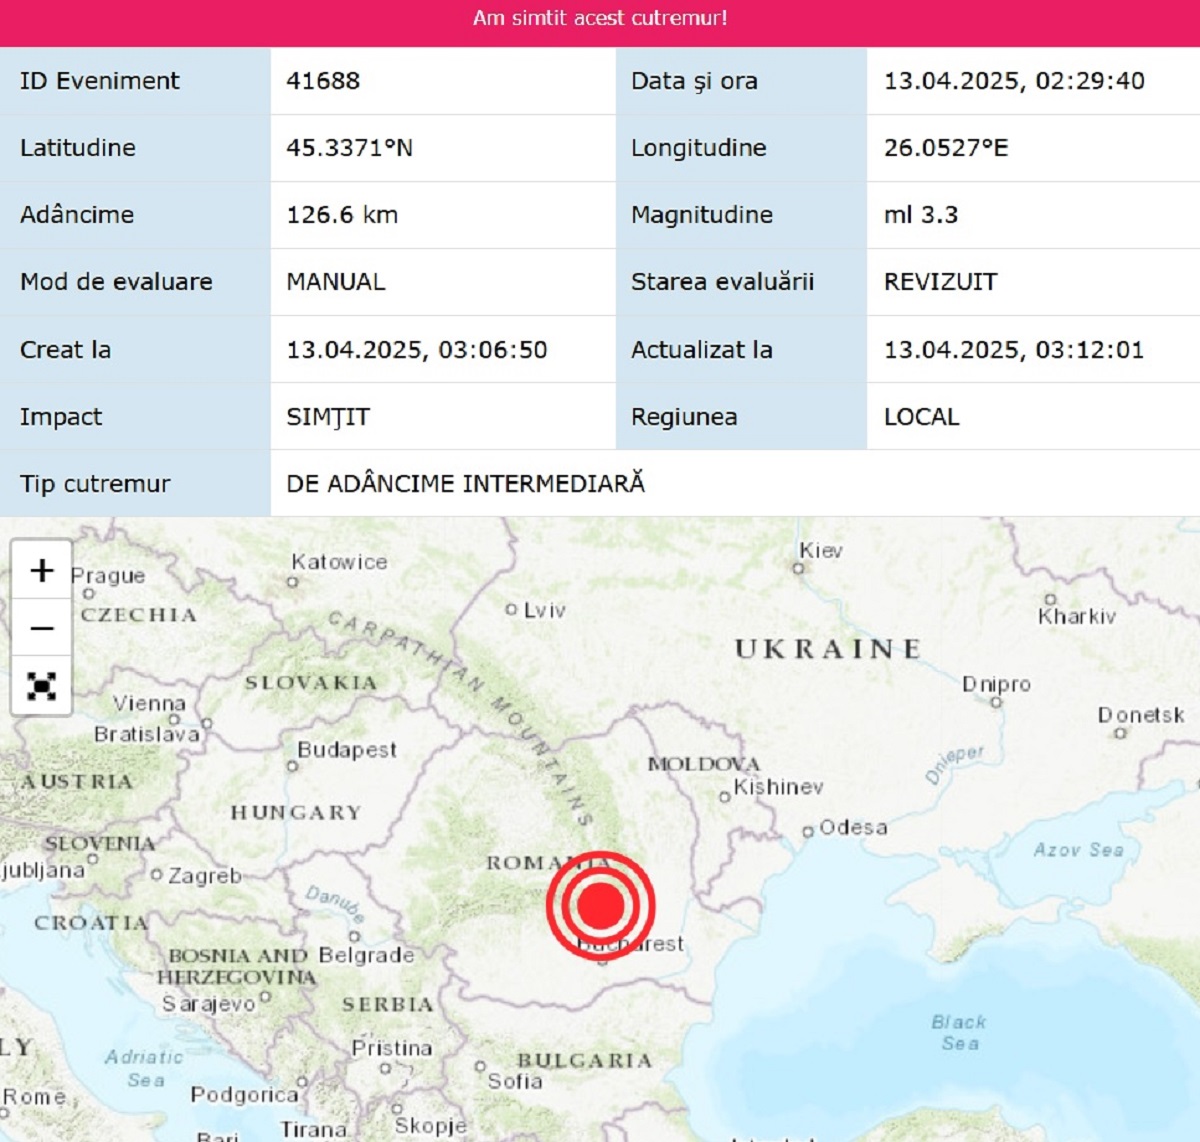
Task: Click the Lviv city marker on map
Action: (511, 609)
